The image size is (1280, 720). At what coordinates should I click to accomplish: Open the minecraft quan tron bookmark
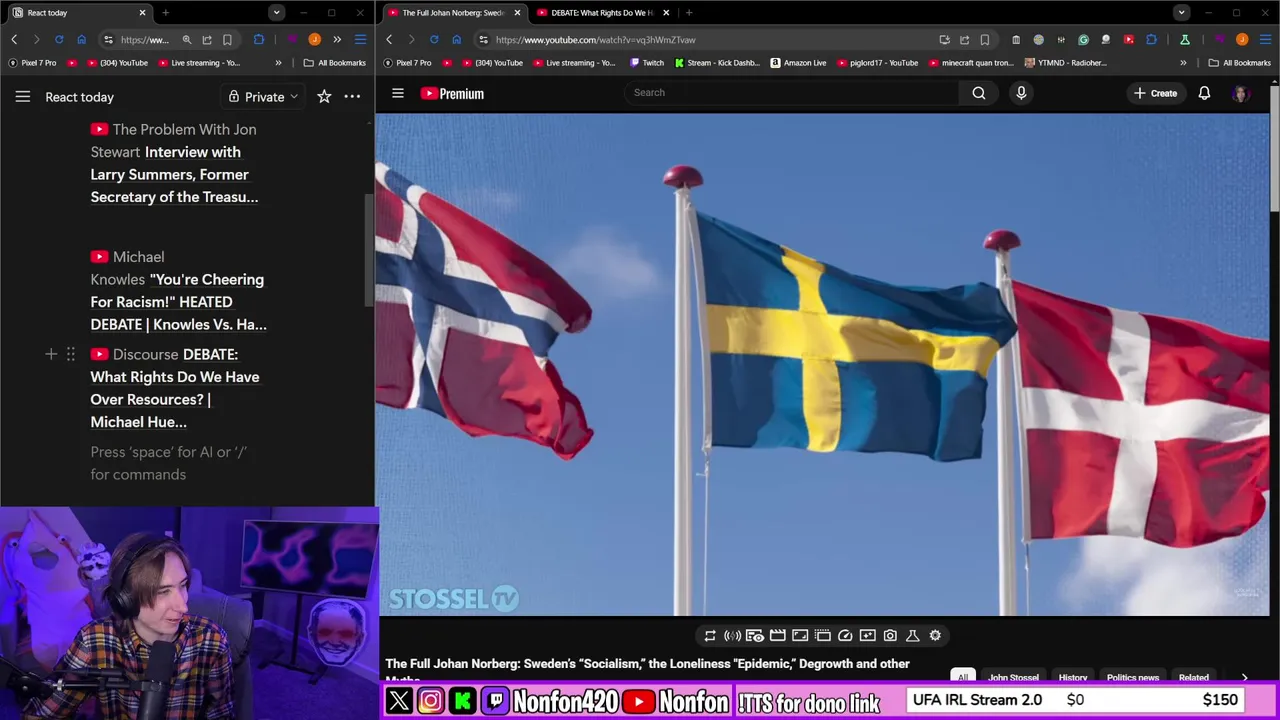pos(971,63)
